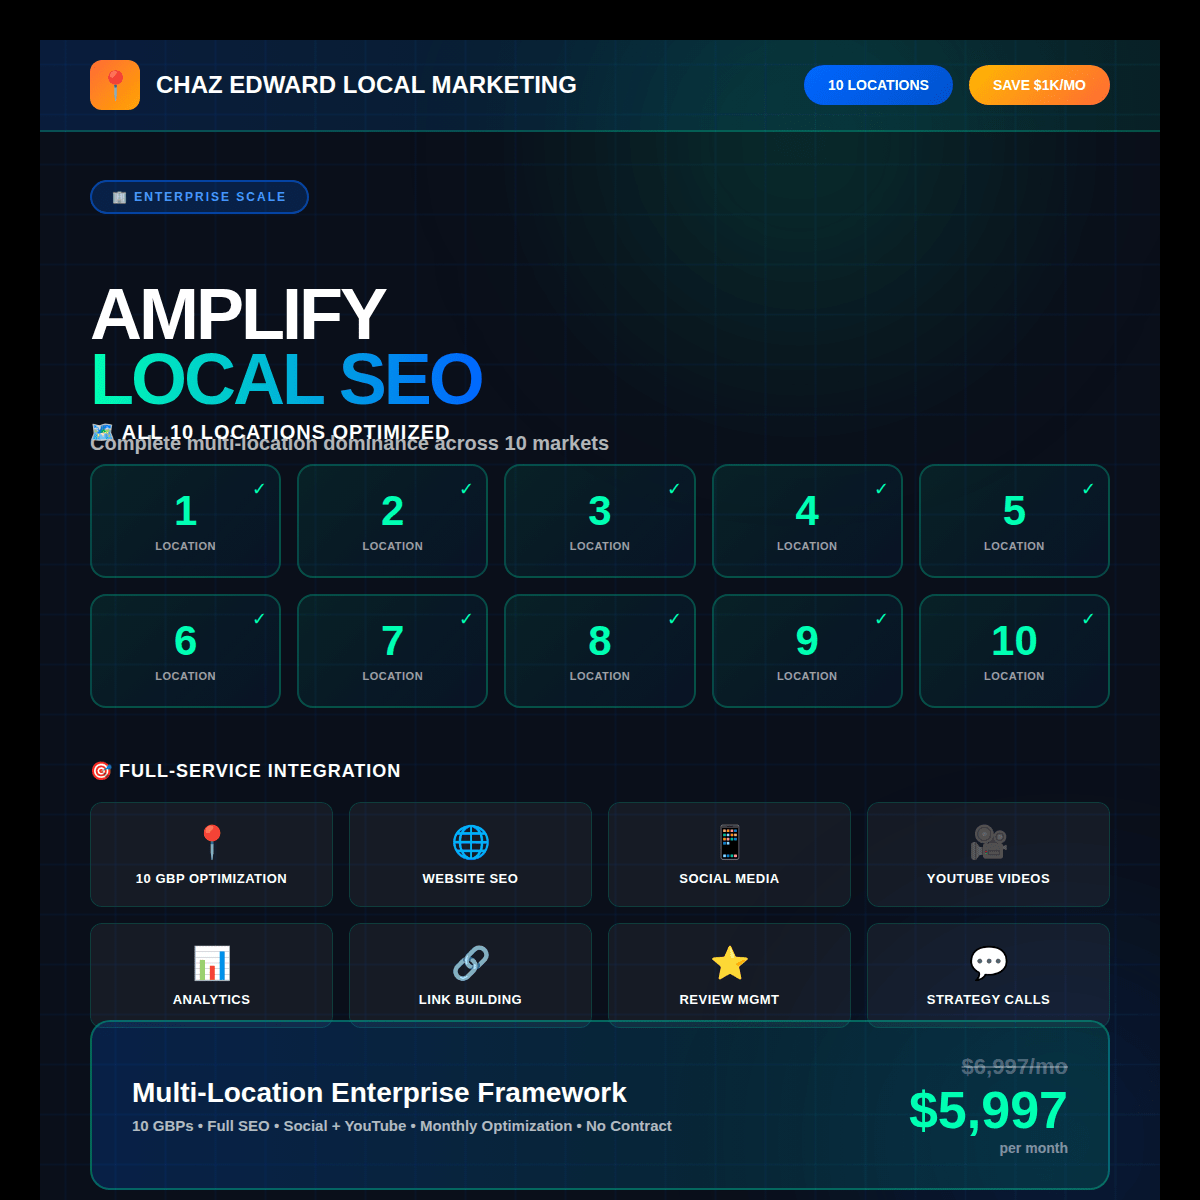Select the Website SEO globe icon
This screenshot has width=1200, height=1200.
[x=470, y=842]
